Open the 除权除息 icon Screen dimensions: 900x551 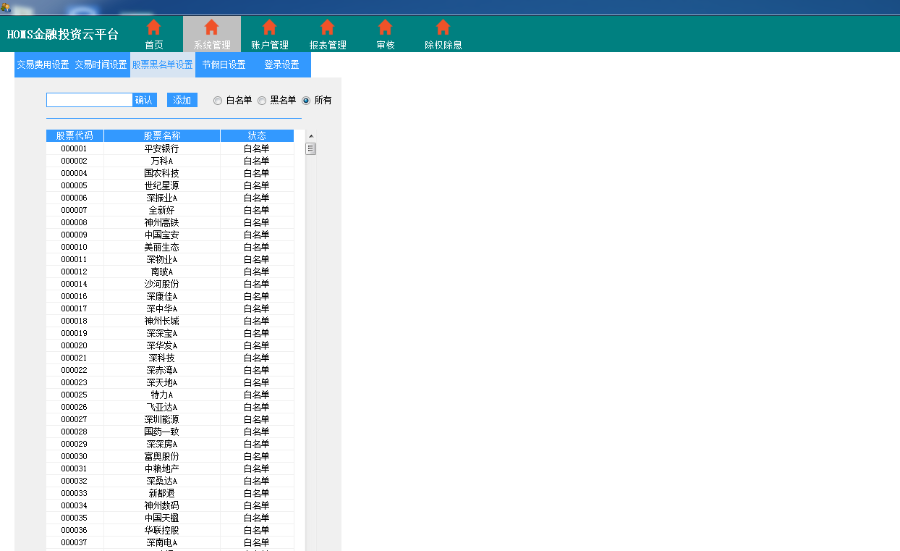click(x=443, y=28)
